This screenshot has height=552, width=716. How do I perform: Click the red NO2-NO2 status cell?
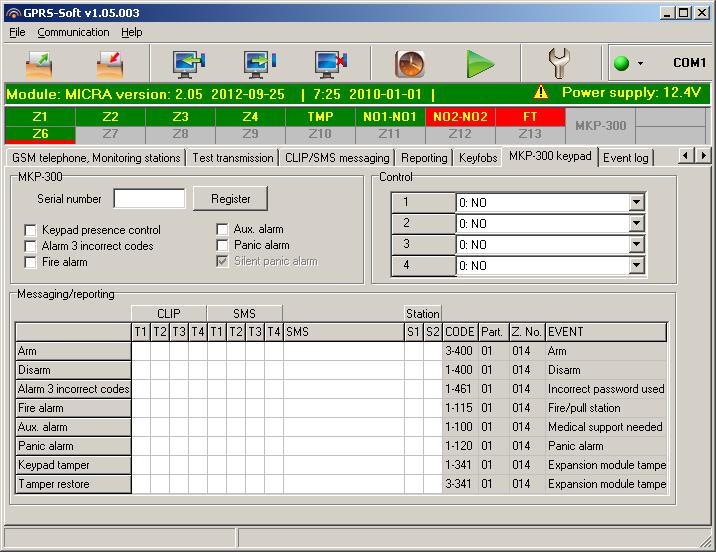pos(460,117)
